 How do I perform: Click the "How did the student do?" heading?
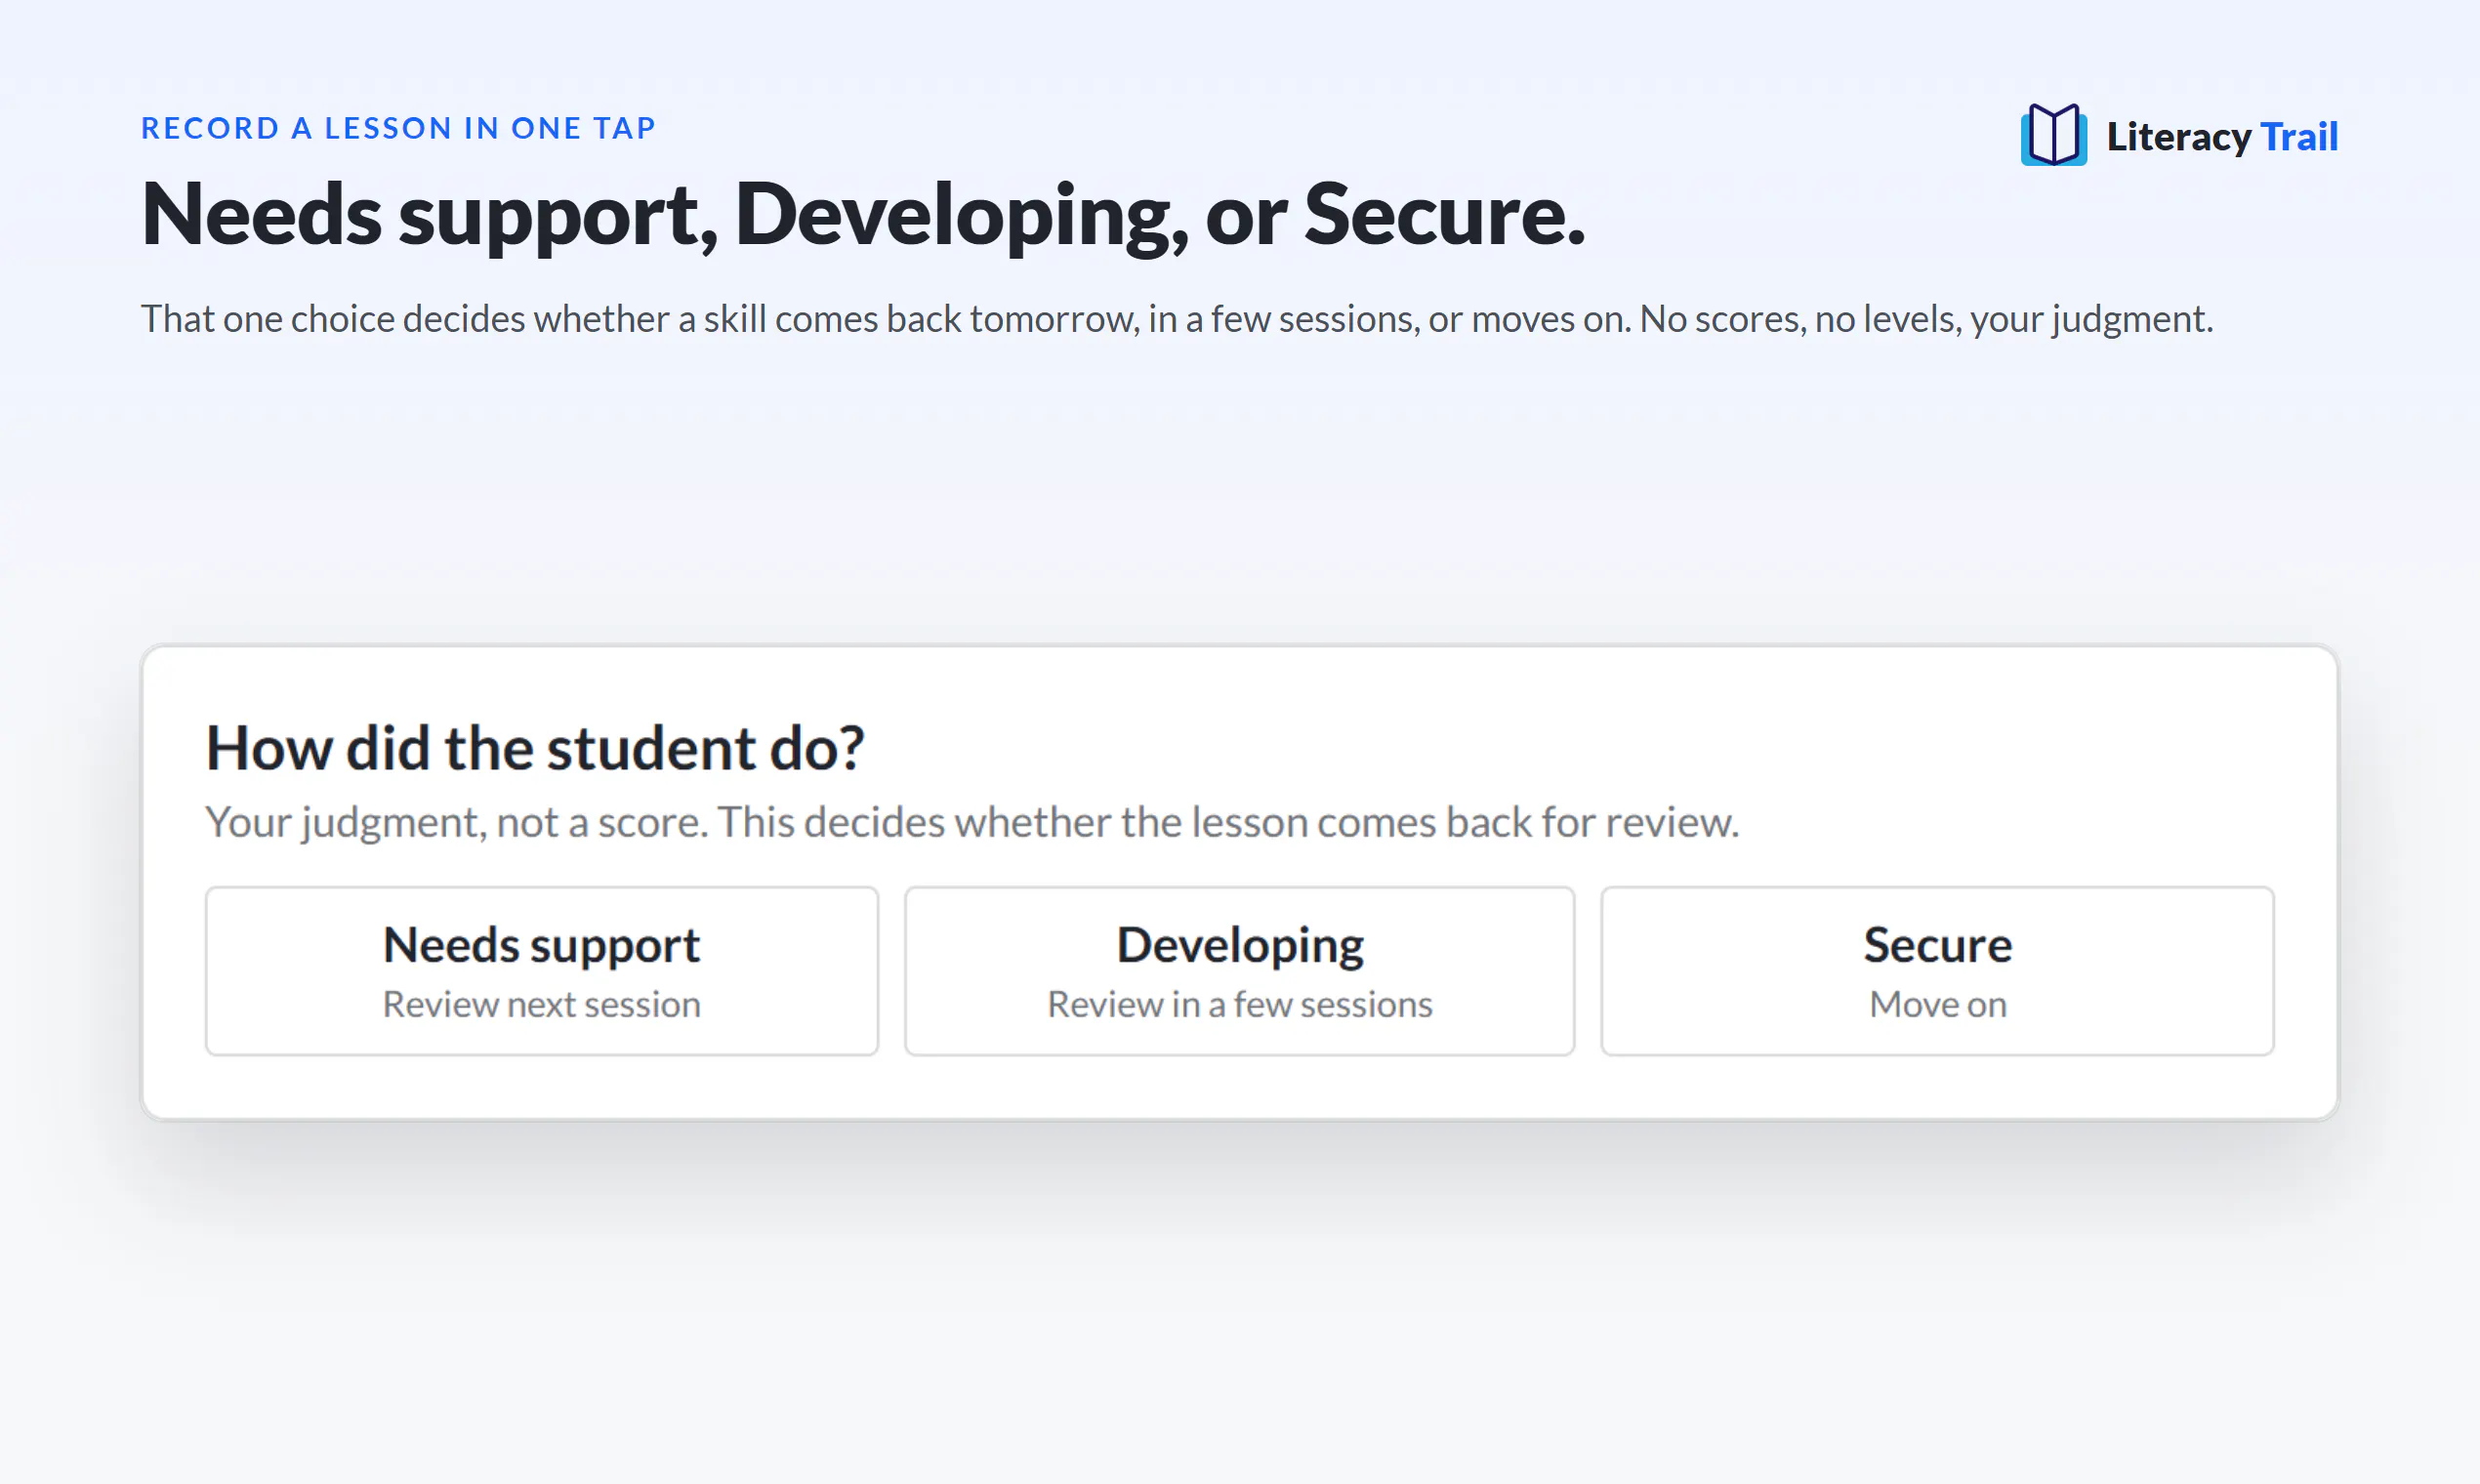(x=535, y=748)
